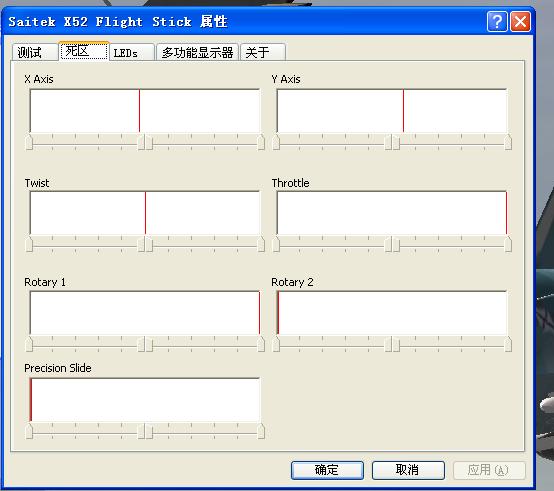Click the X Axis left edge slider handle
The width and height of the screenshot is (554, 491).
click(29, 142)
